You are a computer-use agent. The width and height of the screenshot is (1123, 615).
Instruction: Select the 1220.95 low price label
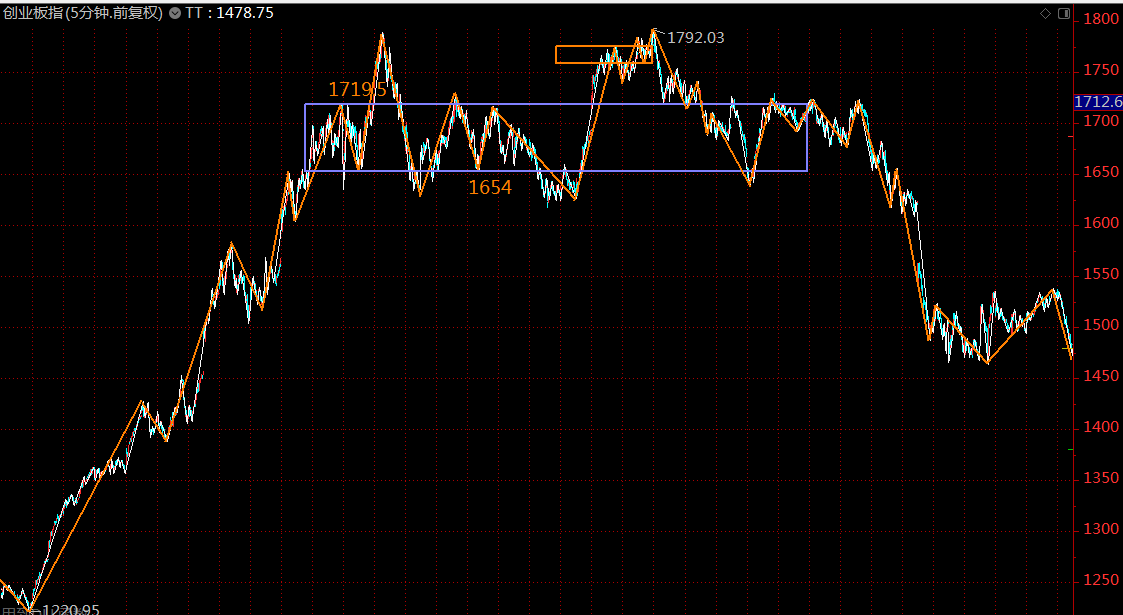tap(69, 609)
